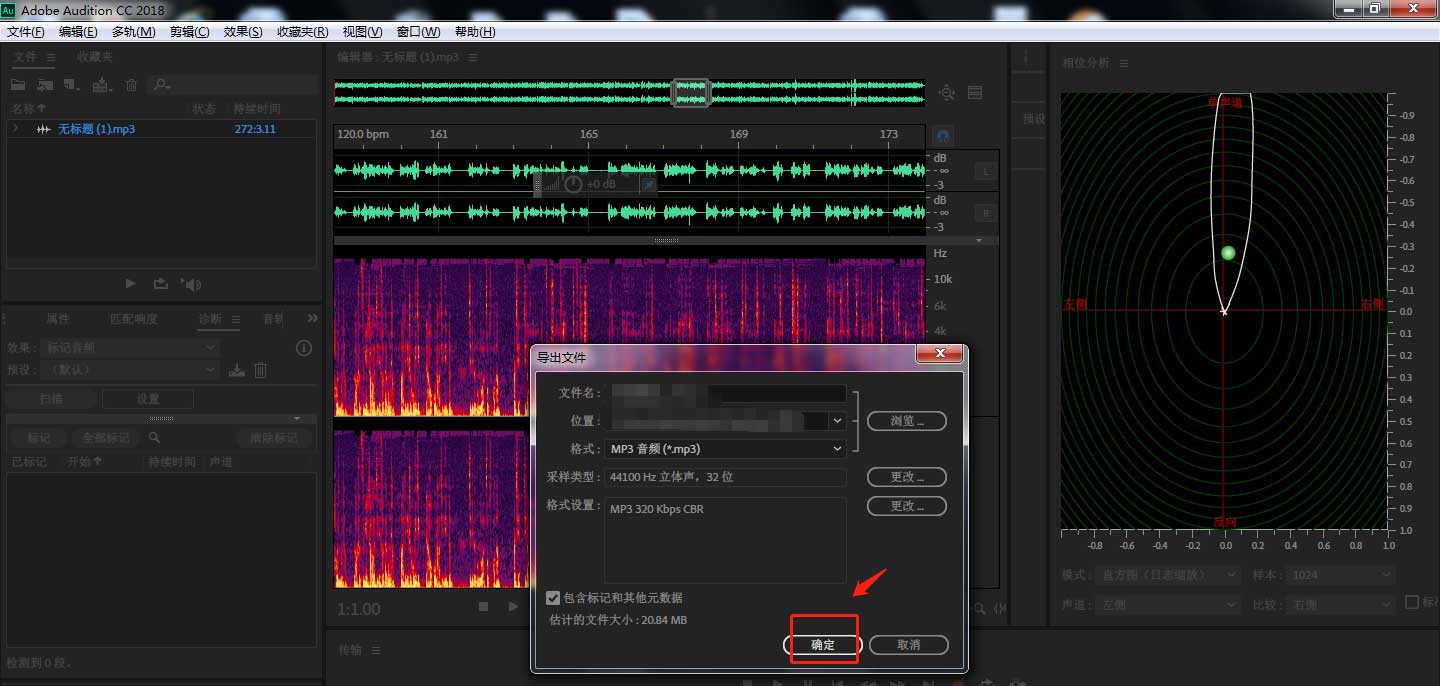Click the trash icon in Files panel
The width and height of the screenshot is (1440, 686).
pyautogui.click(x=131, y=86)
